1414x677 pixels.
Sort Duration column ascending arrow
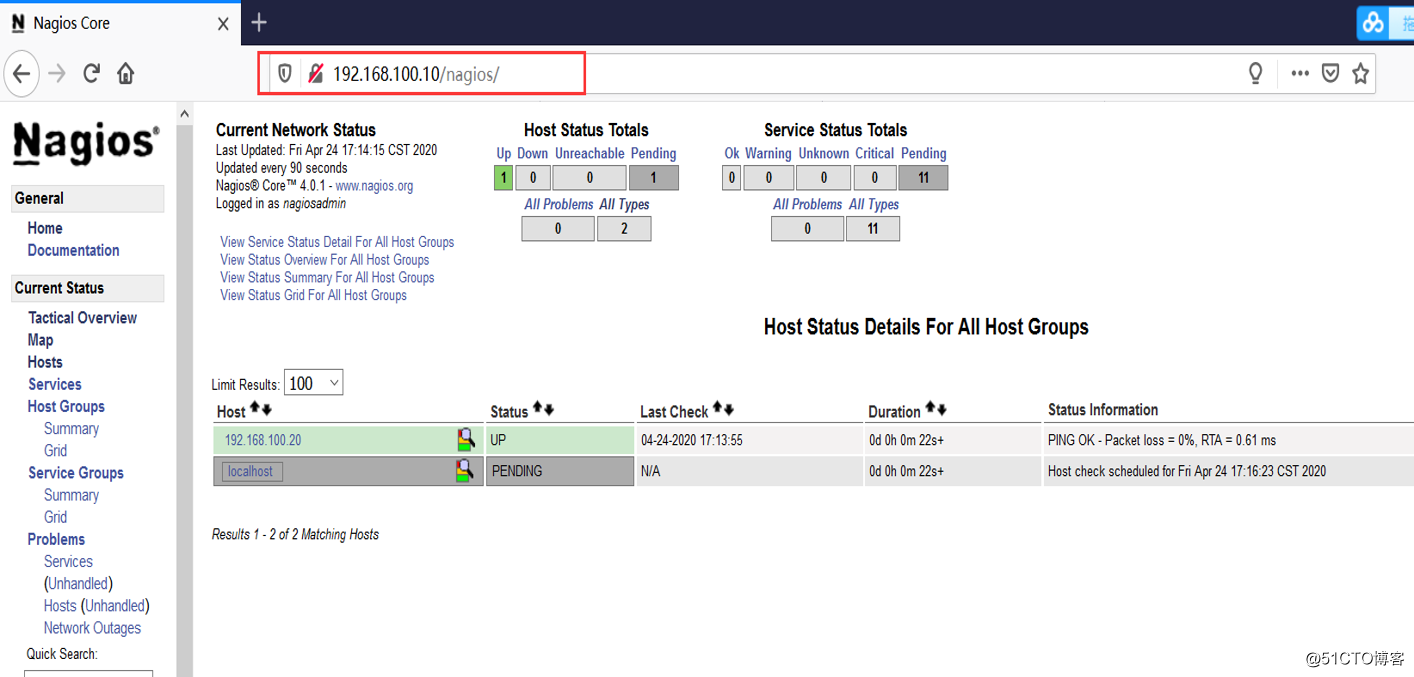[x=930, y=409]
